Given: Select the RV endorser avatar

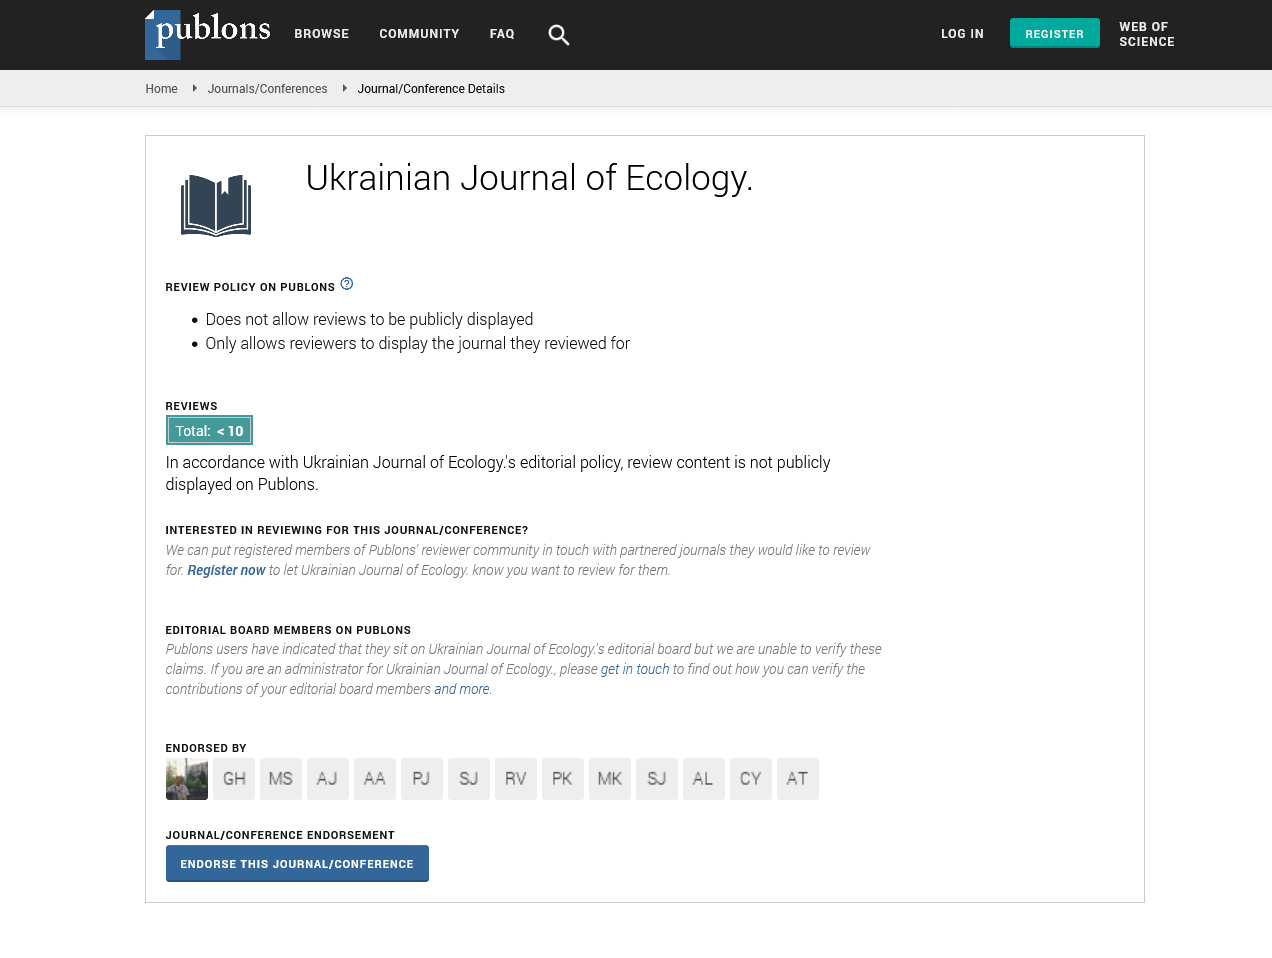Looking at the screenshot, I should [x=515, y=779].
